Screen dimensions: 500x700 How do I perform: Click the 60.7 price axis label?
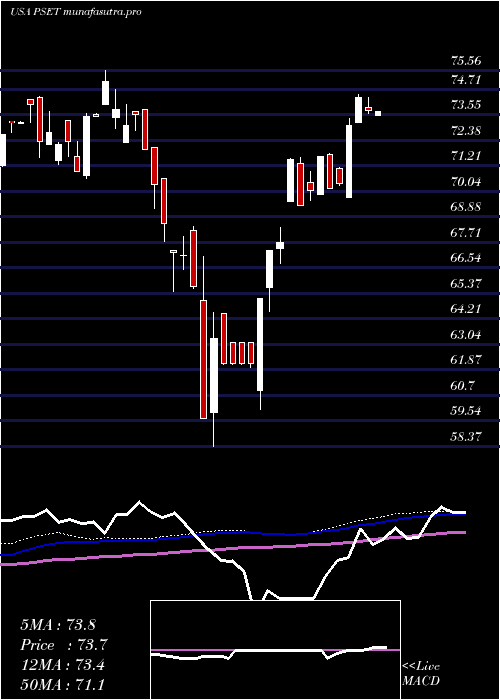coord(463,385)
